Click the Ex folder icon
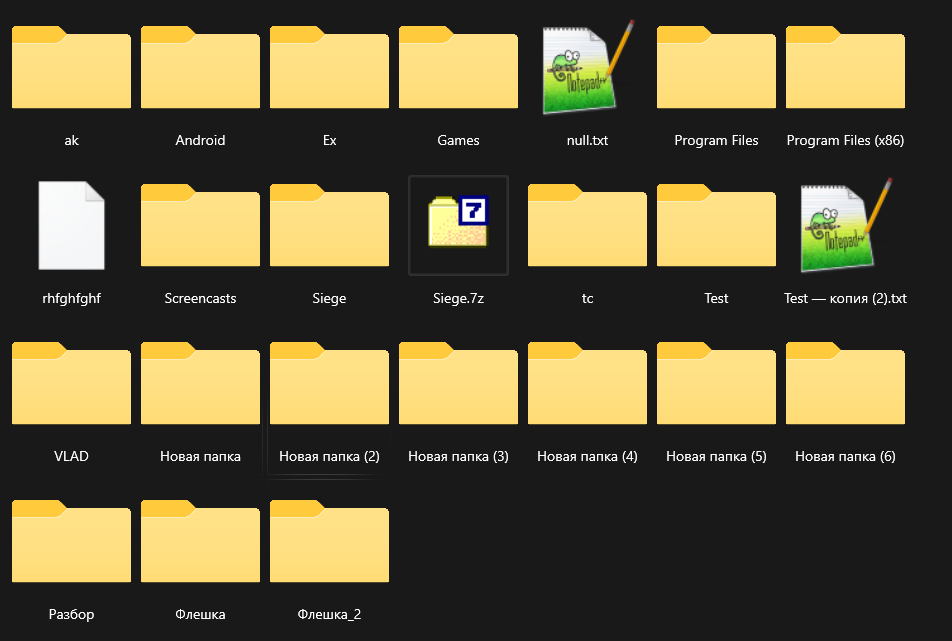The height and width of the screenshot is (641, 952). [x=329, y=67]
